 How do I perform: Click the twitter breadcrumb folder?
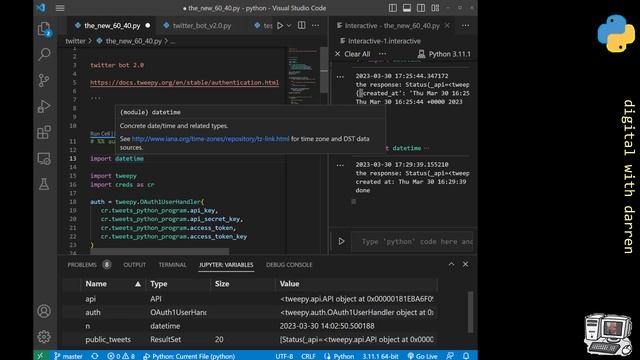point(76,41)
